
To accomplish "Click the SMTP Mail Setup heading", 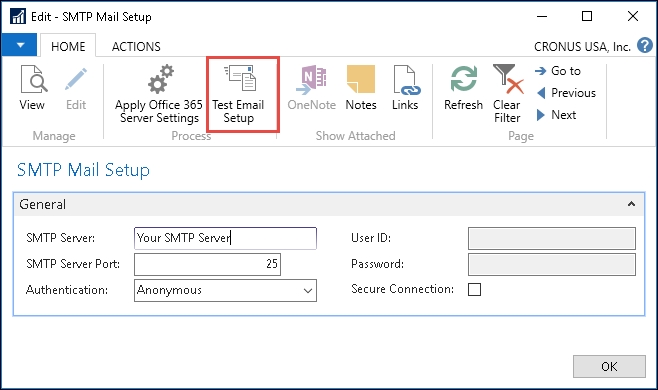I will click(x=83, y=170).
